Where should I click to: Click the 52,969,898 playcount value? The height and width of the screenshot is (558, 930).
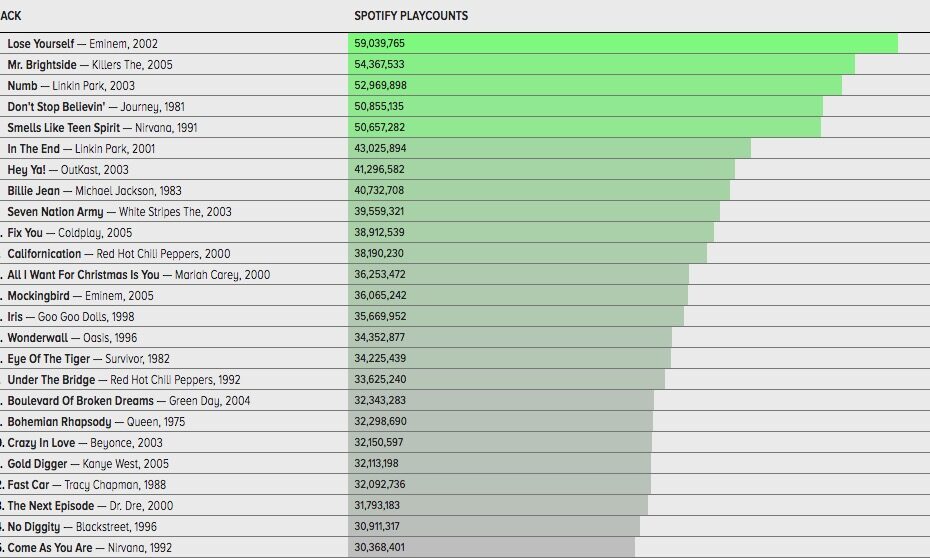[x=381, y=85]
